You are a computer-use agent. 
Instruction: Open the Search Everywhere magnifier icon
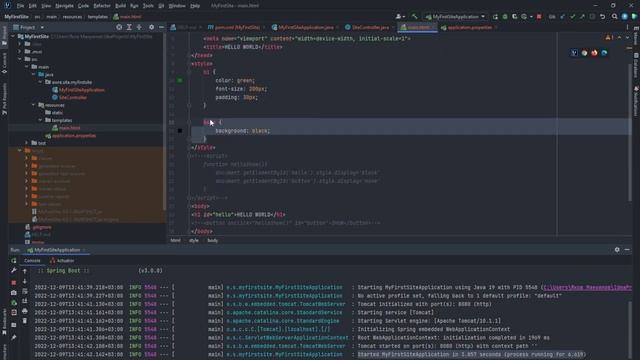coord(614,17)
